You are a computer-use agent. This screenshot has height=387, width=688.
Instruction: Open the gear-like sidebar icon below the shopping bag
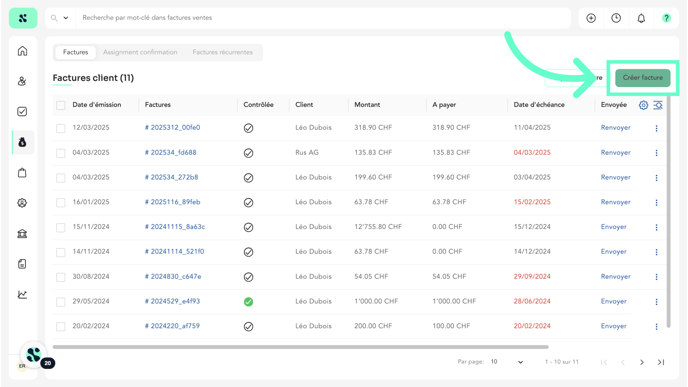(x=22, y=203)
